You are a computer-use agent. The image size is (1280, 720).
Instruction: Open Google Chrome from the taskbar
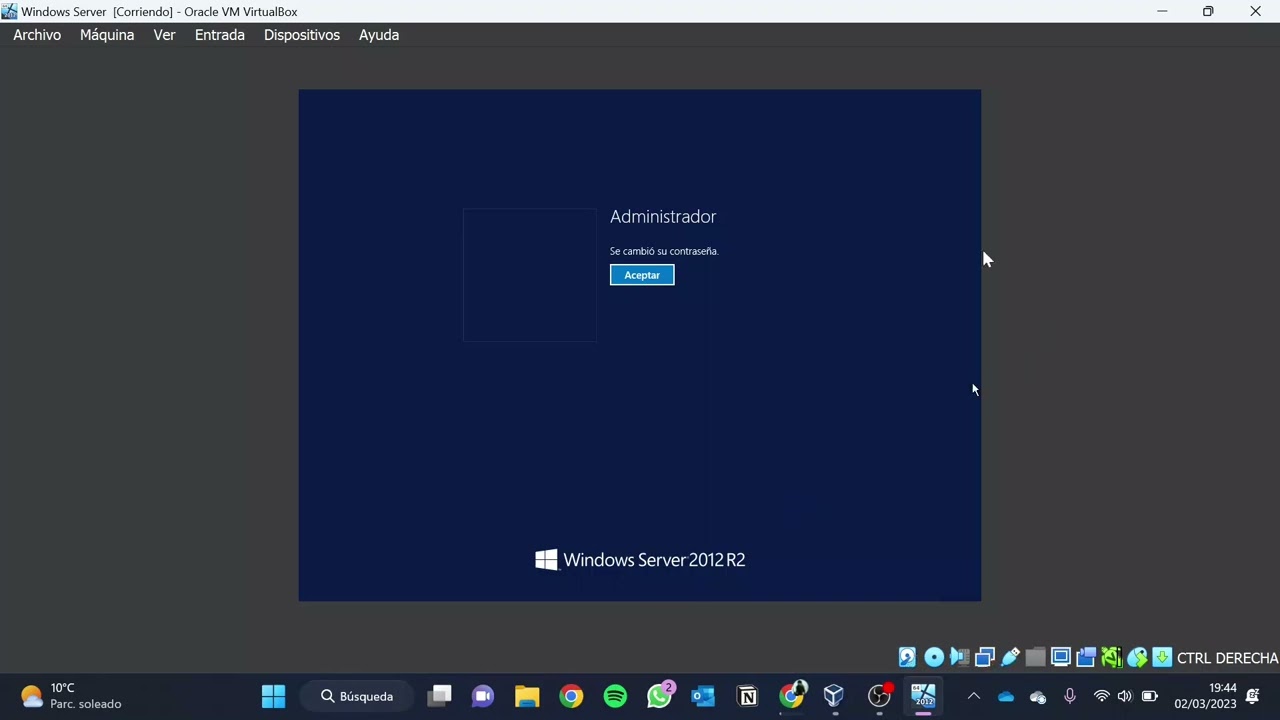pos(571,696)
